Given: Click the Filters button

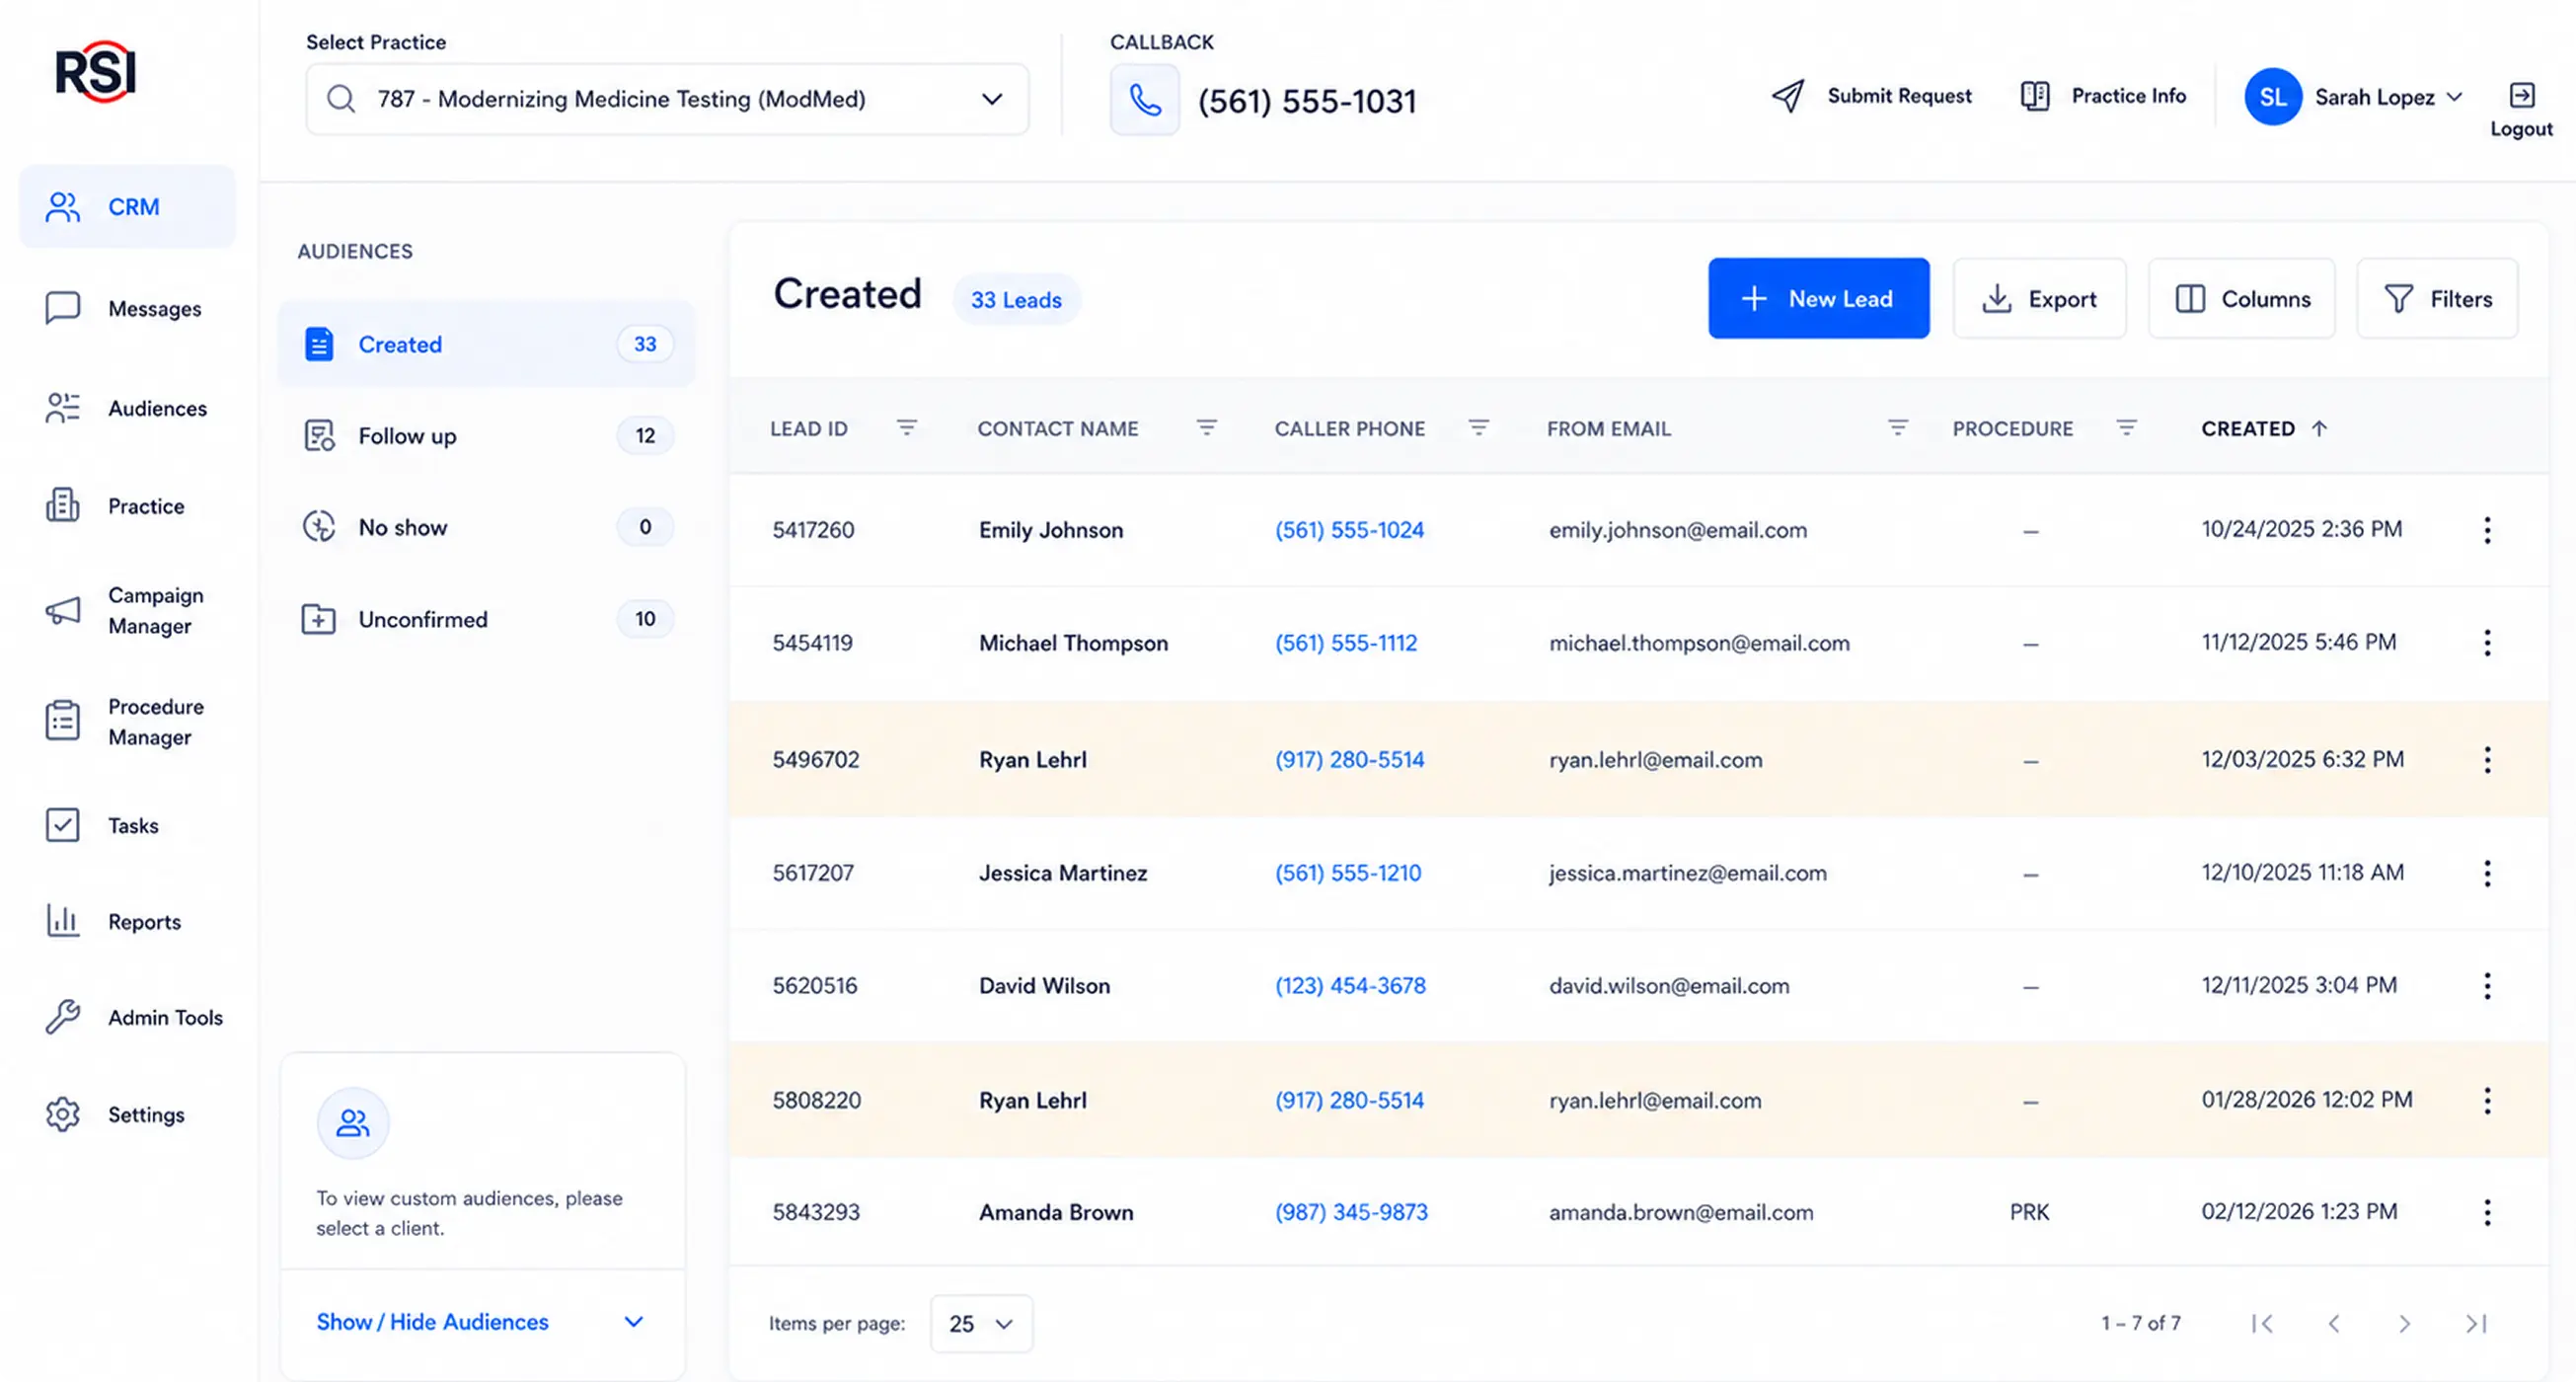Looking at the screenshot, I should click(x=2437, y=298).
